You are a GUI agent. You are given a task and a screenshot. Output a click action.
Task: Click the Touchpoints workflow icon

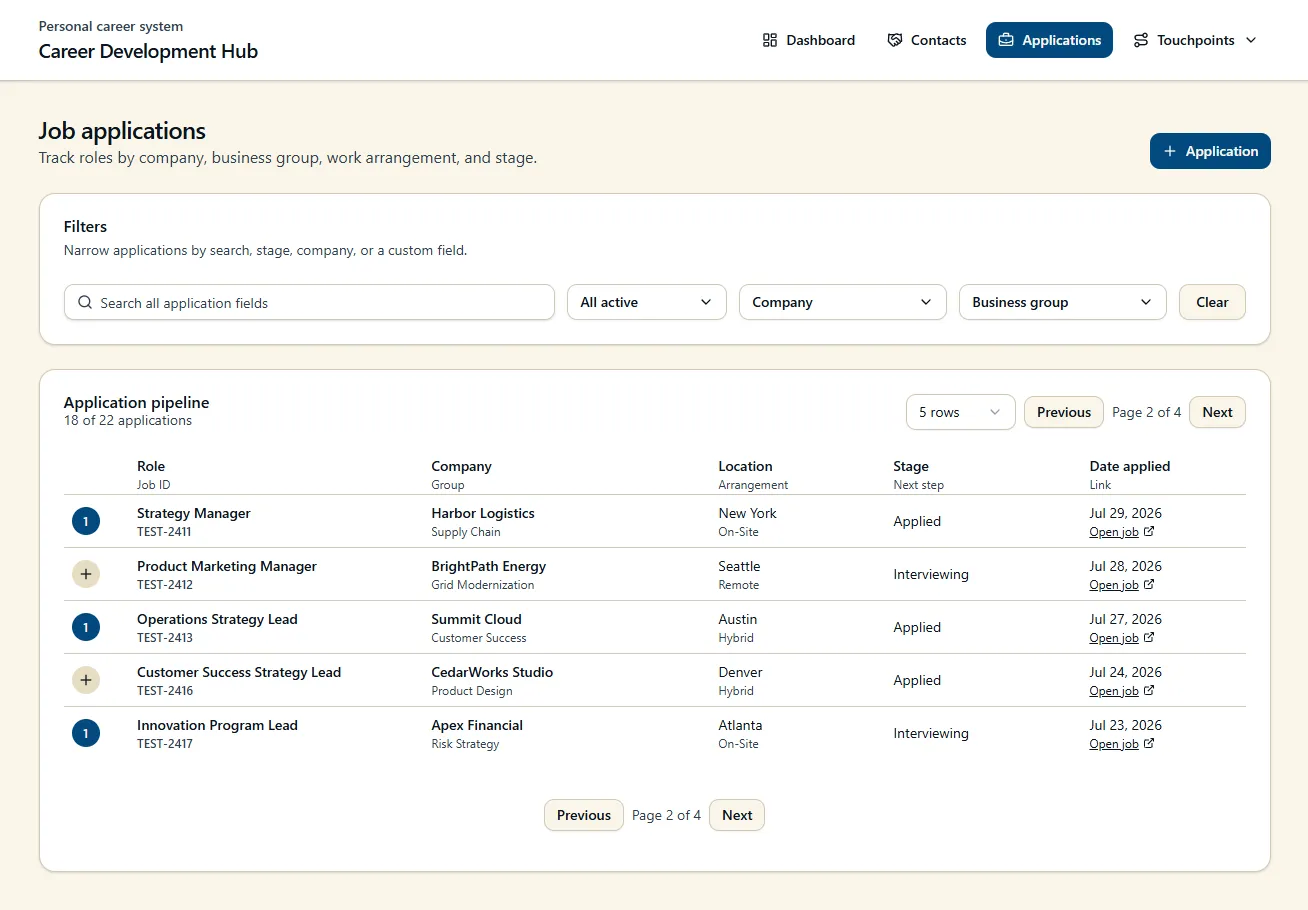(1141, 40)
